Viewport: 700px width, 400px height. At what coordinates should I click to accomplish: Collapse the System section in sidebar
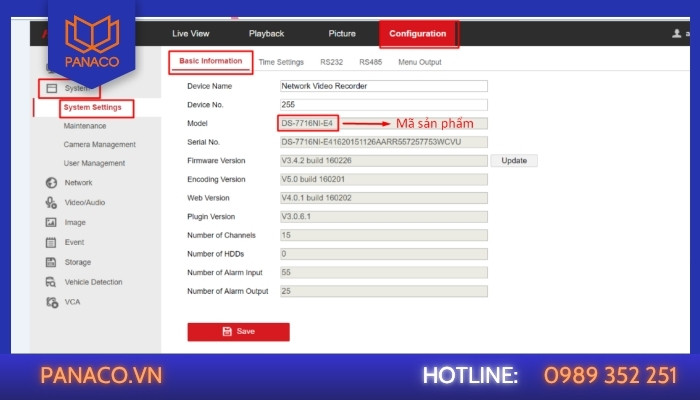69,88
